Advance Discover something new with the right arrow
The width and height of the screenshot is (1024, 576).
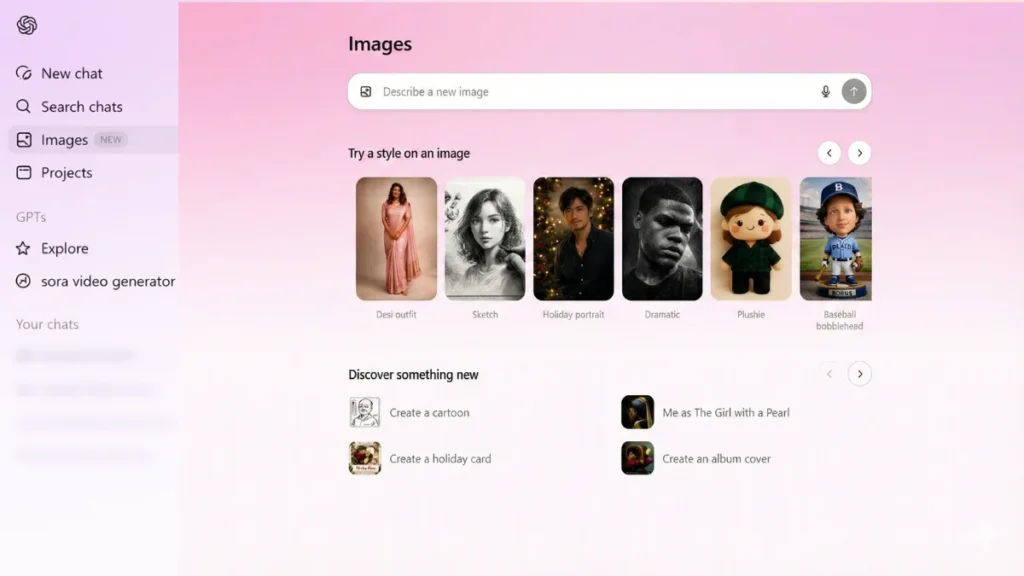click(x=859, y=374)
